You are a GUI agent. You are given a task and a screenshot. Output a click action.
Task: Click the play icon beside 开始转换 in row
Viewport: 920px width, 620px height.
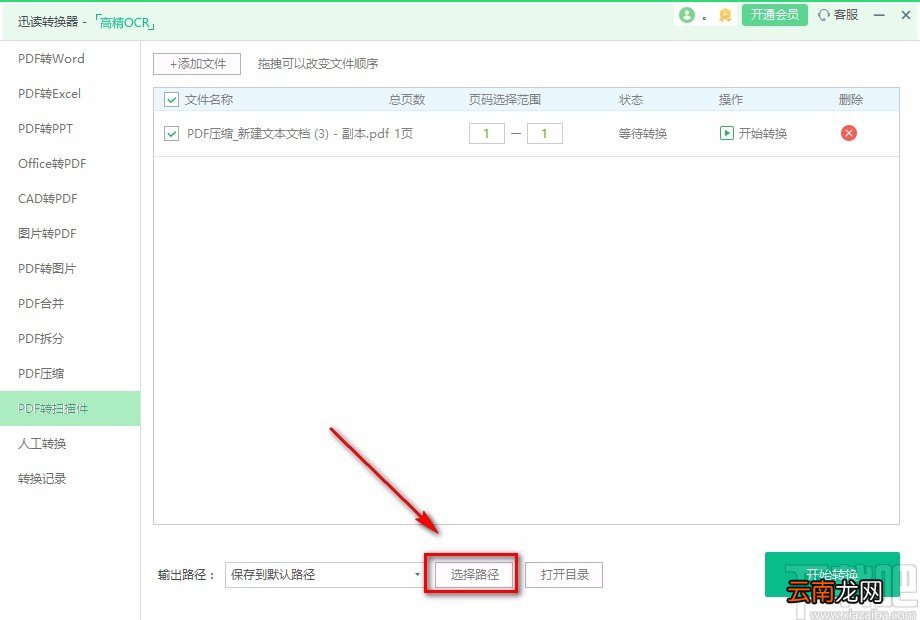(x=726, y=133)
